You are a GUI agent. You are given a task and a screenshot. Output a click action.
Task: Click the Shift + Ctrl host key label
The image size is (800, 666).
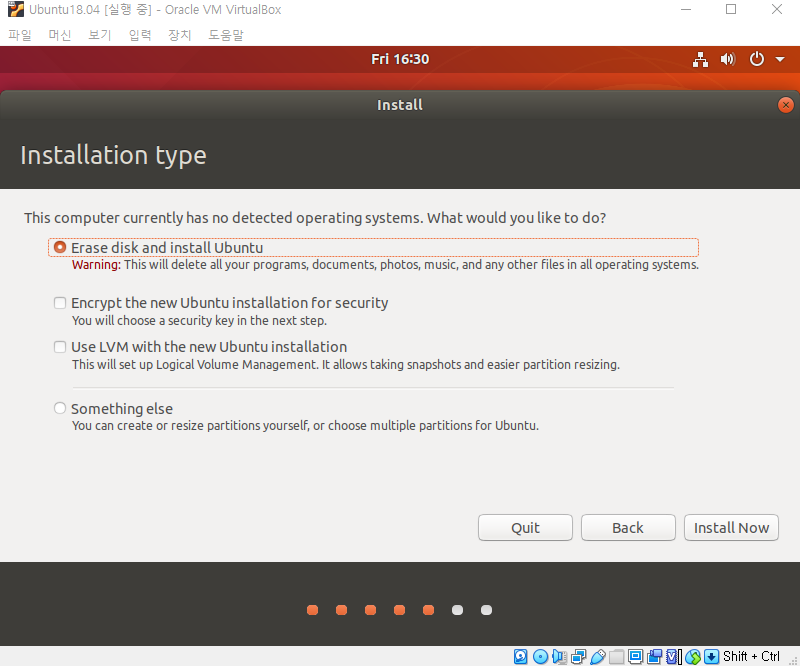click(751, 656)
